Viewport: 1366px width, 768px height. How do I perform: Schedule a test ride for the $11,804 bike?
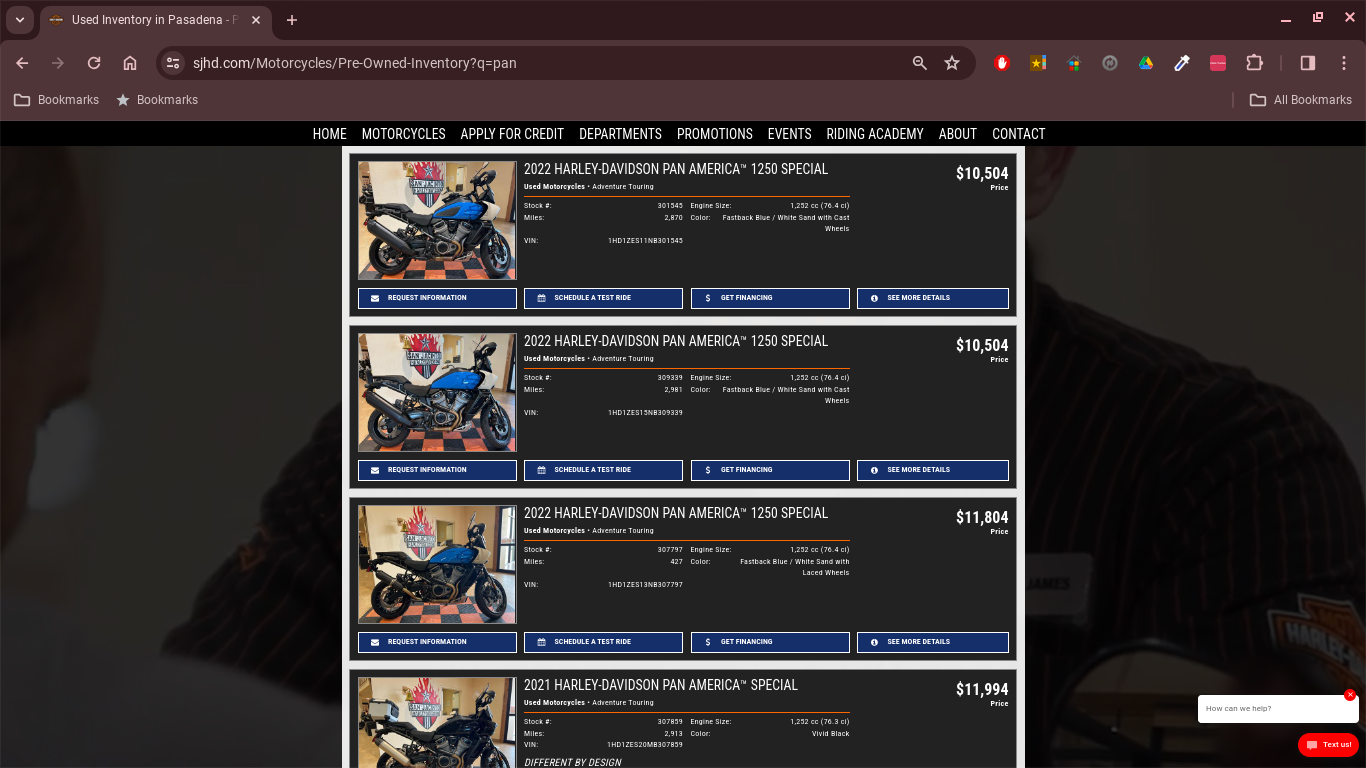[x=603, y=642]
